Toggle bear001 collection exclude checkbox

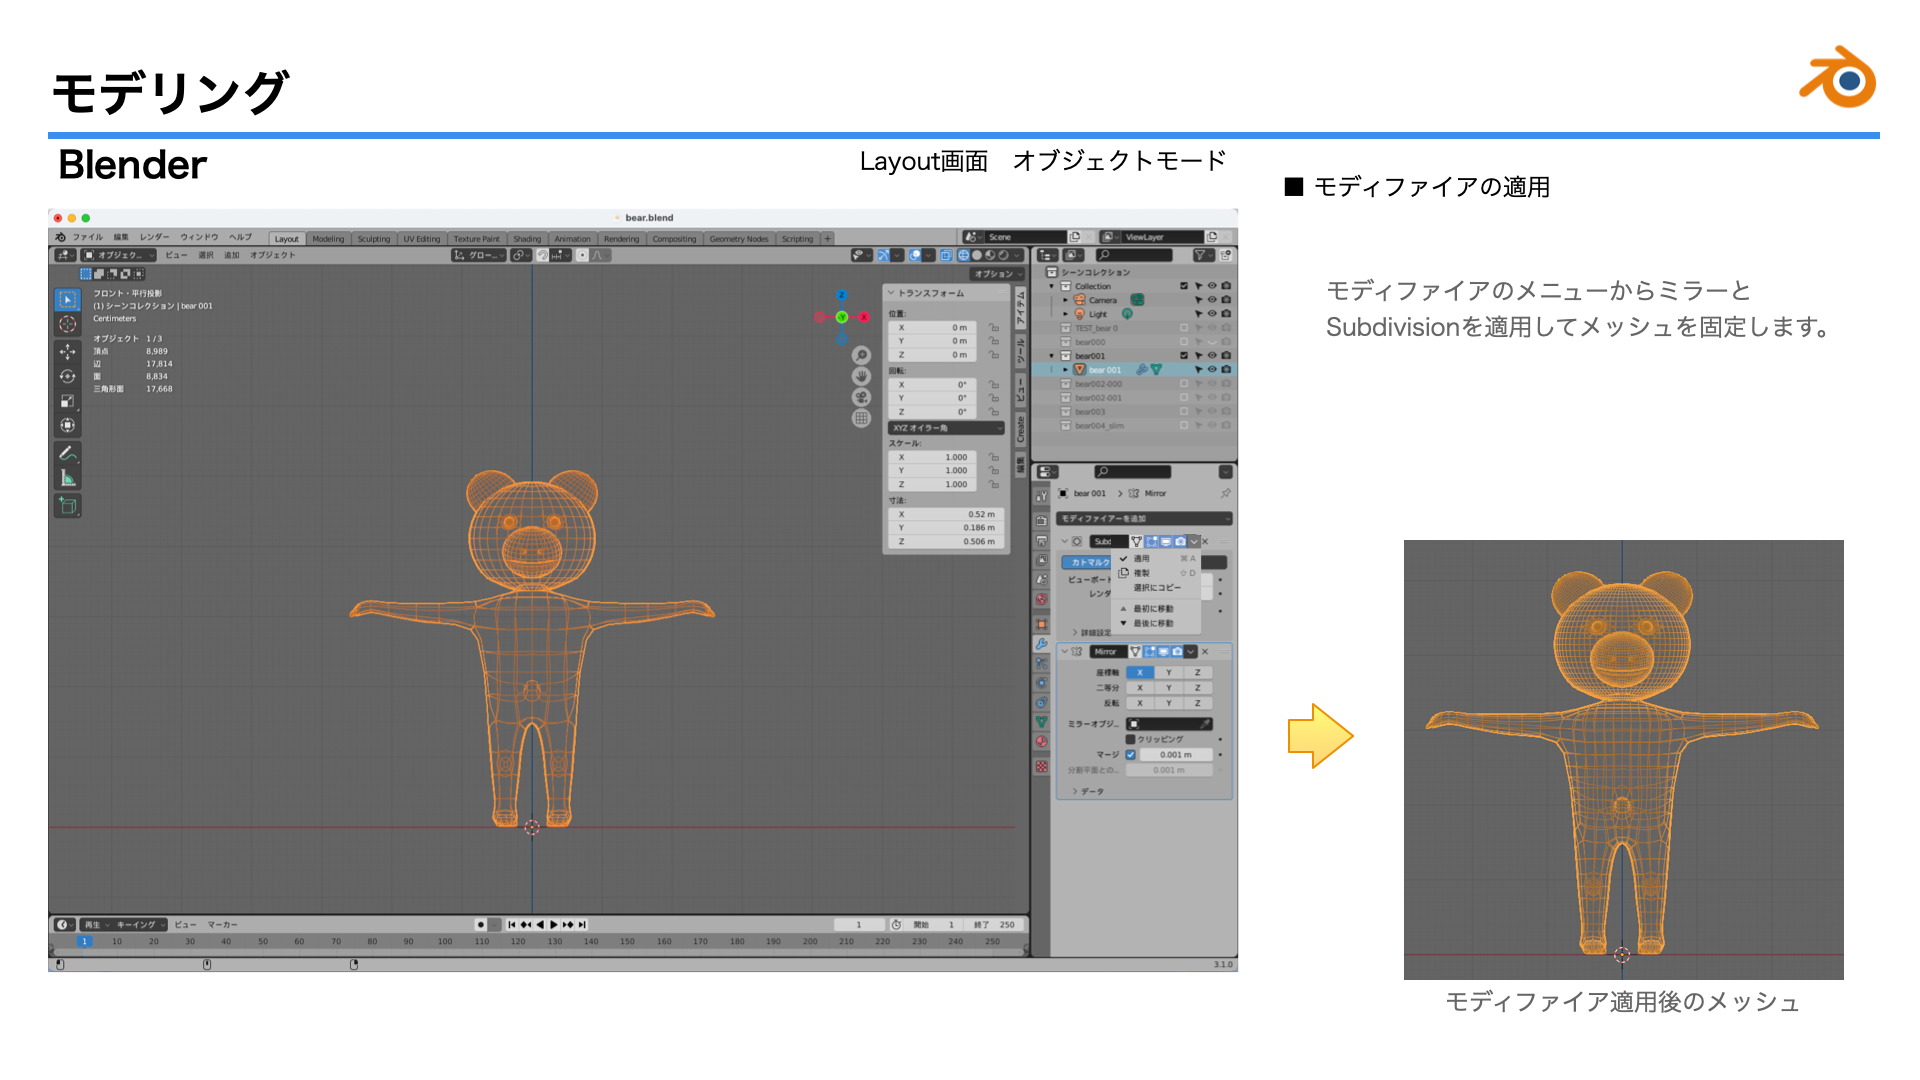[x=1184, y=356]
